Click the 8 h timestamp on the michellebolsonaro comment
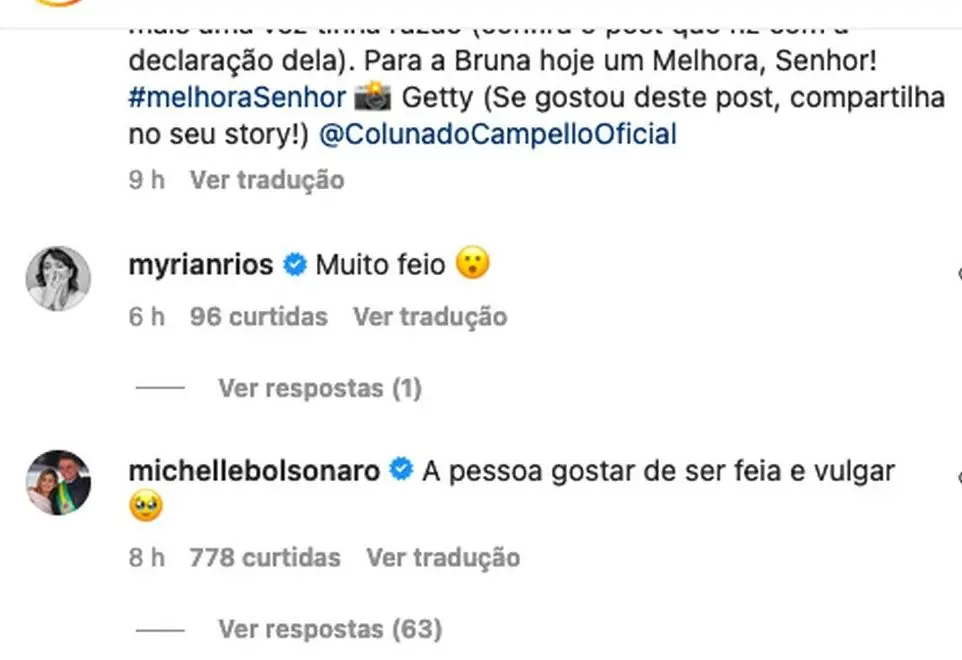962x660 pixels. pos(146,557)
